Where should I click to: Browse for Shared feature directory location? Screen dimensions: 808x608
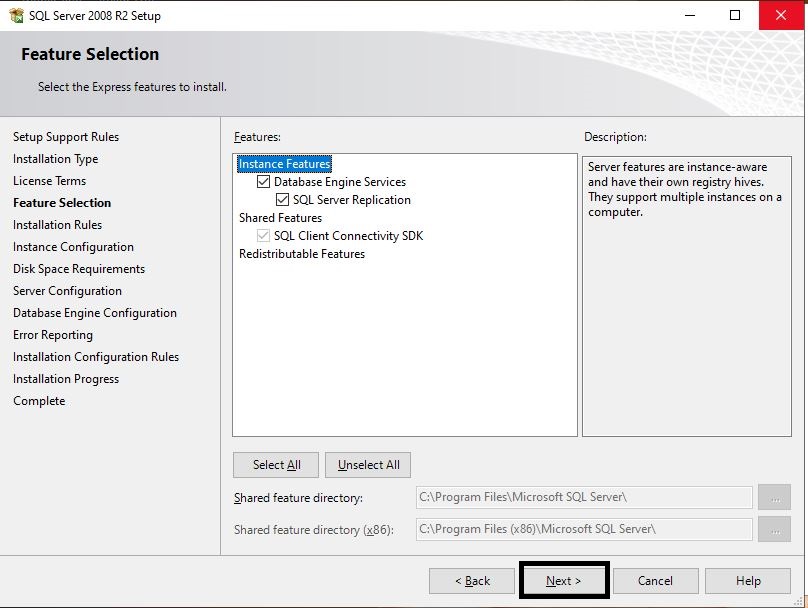(775, 497)
